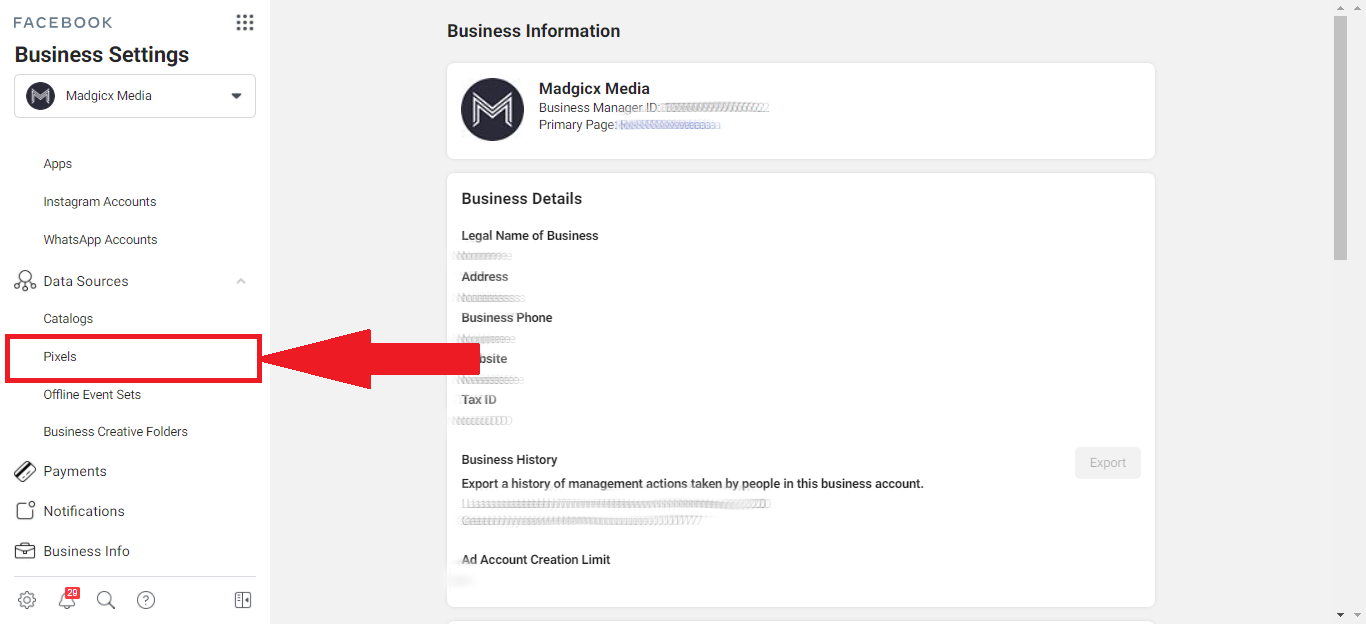
Task: Open the Facebook apps grid menu
Action: [x=244, y=22]
